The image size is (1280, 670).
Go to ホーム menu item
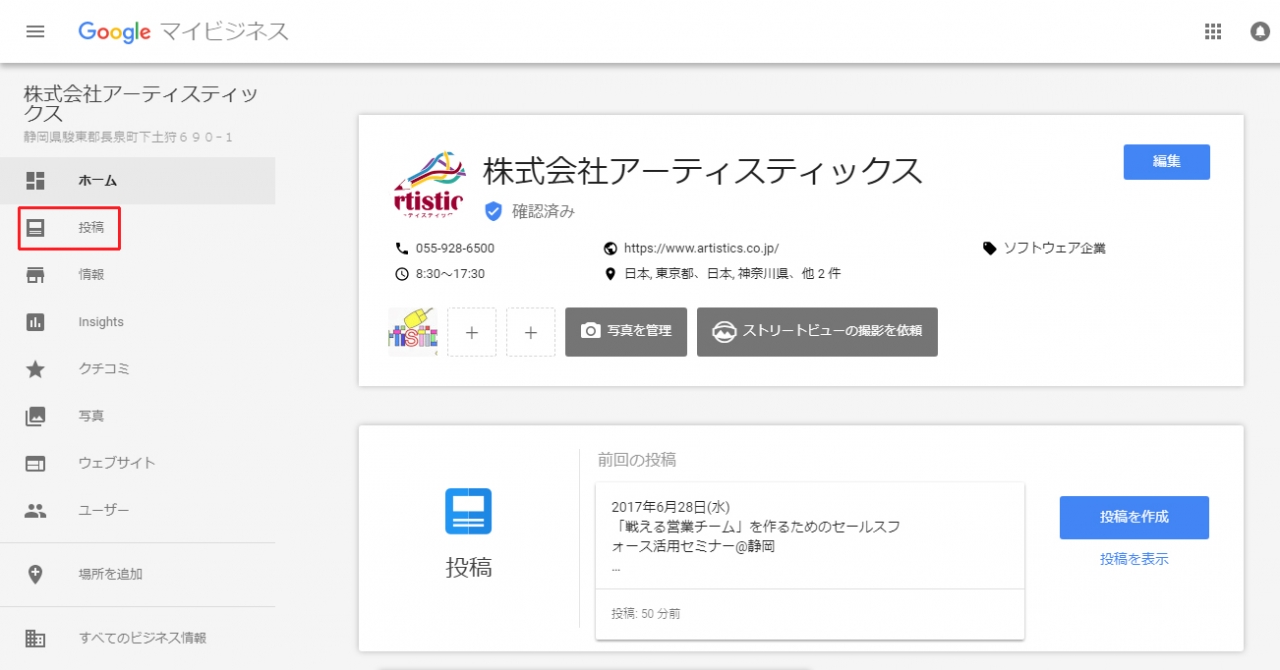point(137,181)
